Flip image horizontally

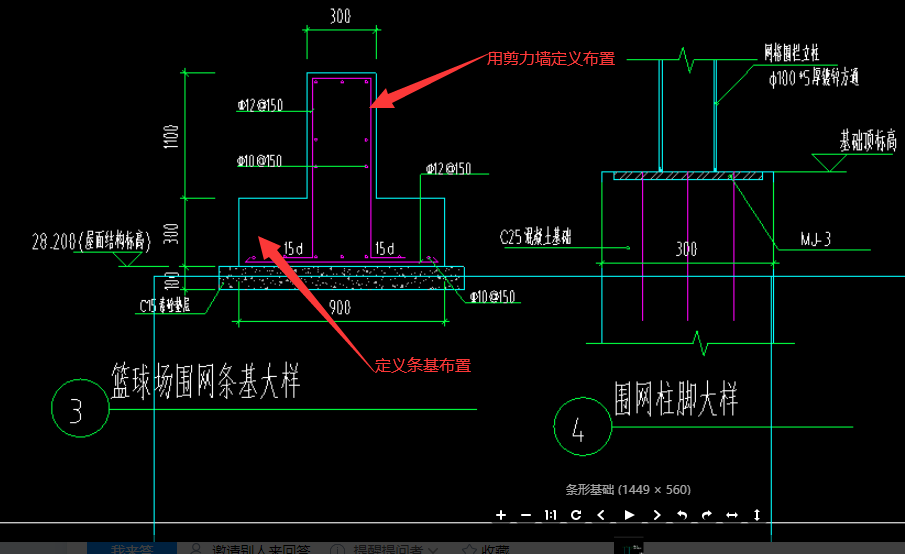[732, 515]
